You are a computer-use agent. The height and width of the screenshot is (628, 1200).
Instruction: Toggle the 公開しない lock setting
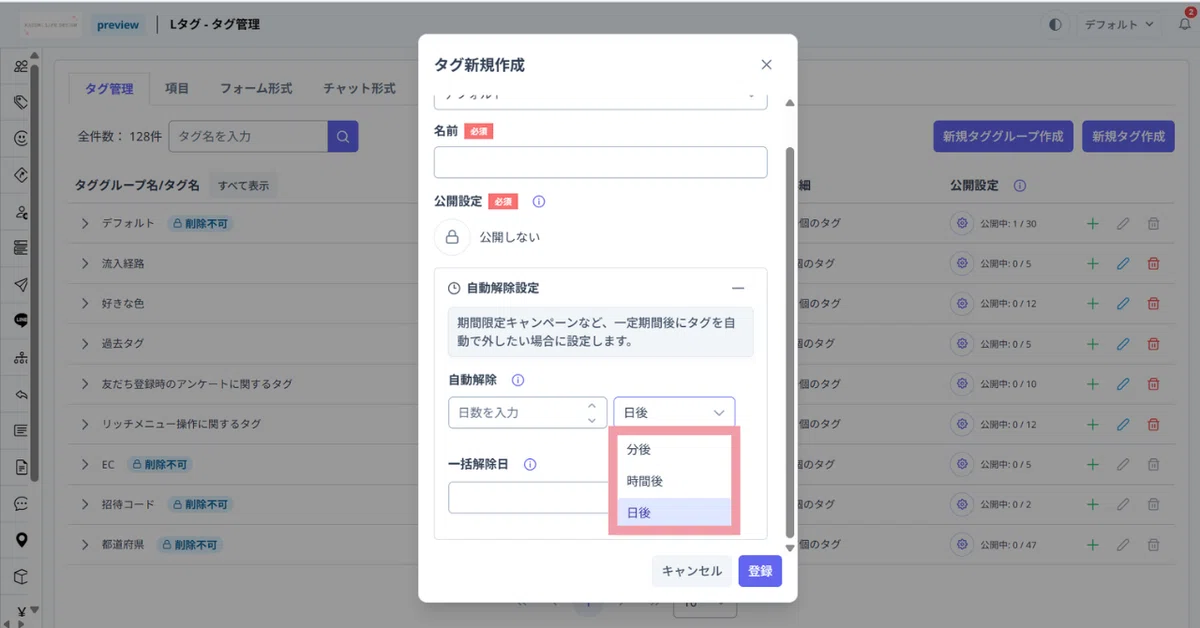pyautogui.click(x=452, y=237)
